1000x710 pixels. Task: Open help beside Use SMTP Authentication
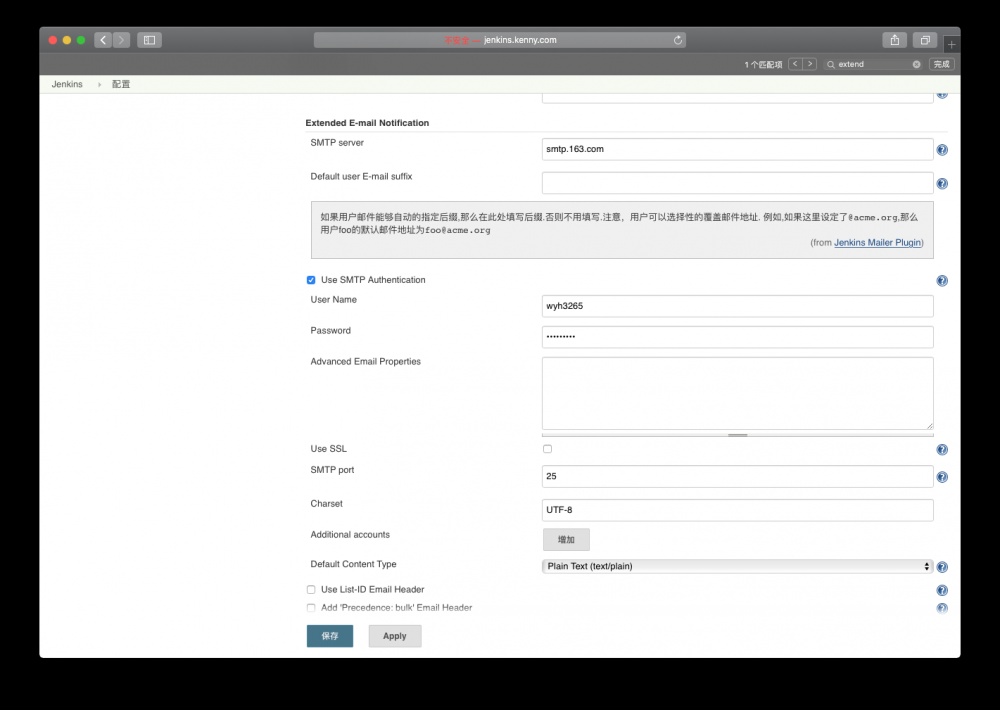click(x=941, y=280)
